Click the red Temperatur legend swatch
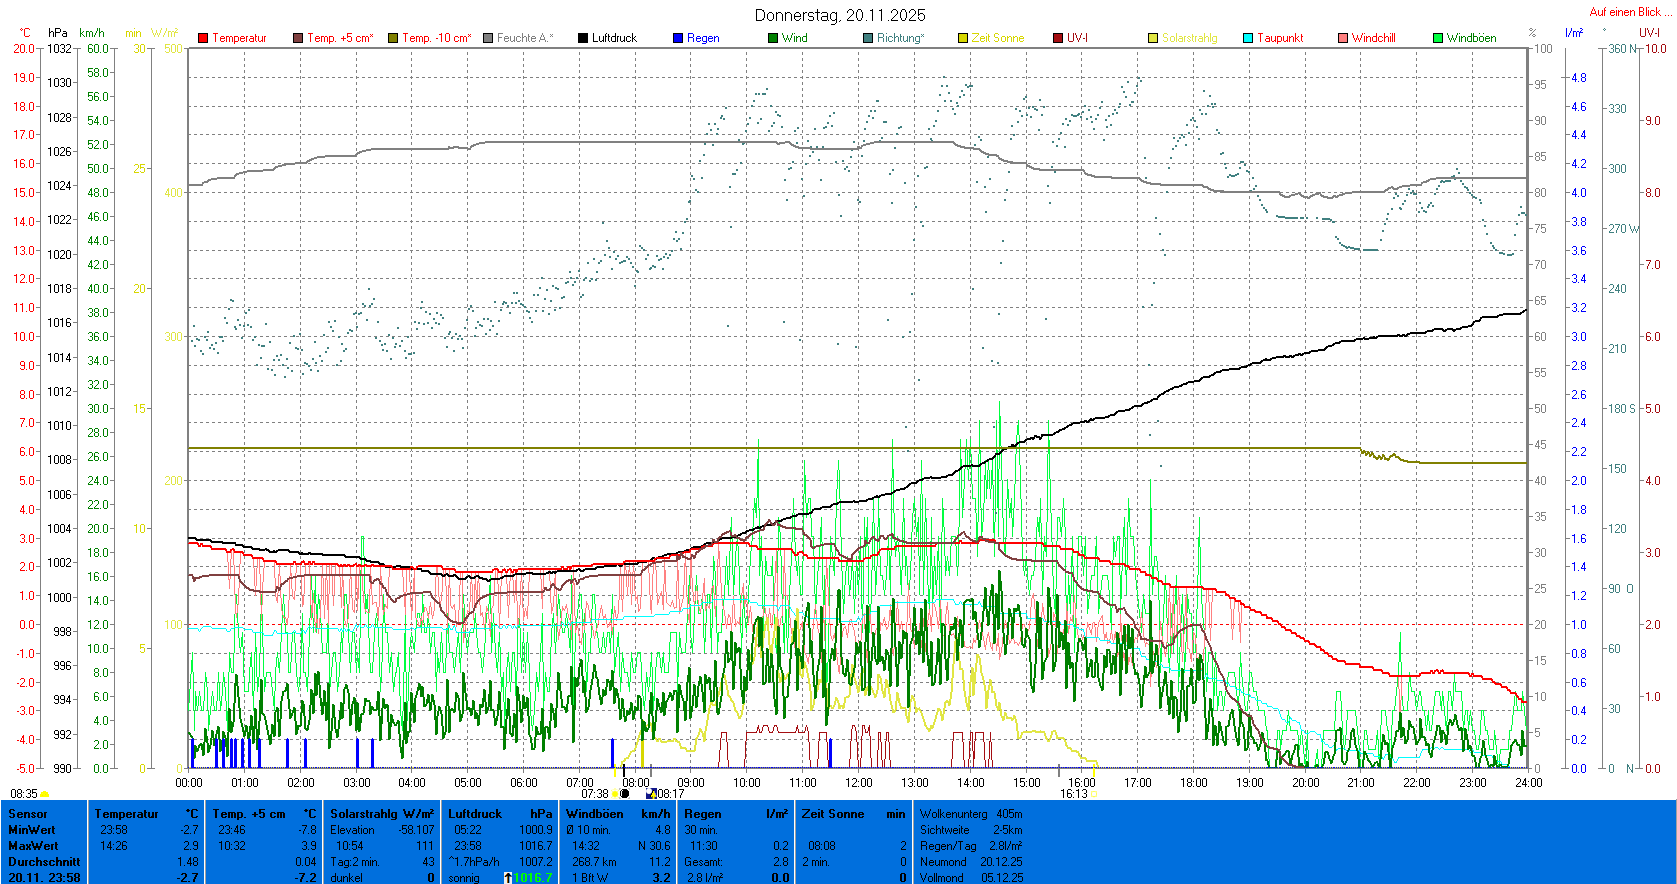 [203, 38]
